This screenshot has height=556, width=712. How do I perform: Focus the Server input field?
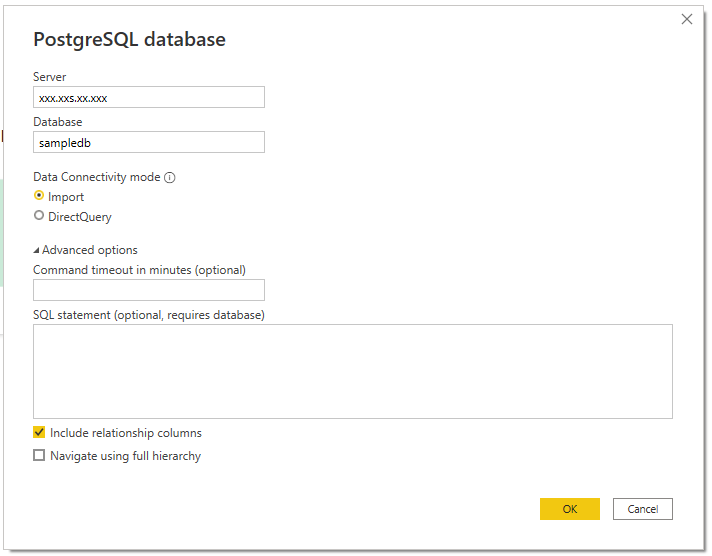[x=148, y=97]
